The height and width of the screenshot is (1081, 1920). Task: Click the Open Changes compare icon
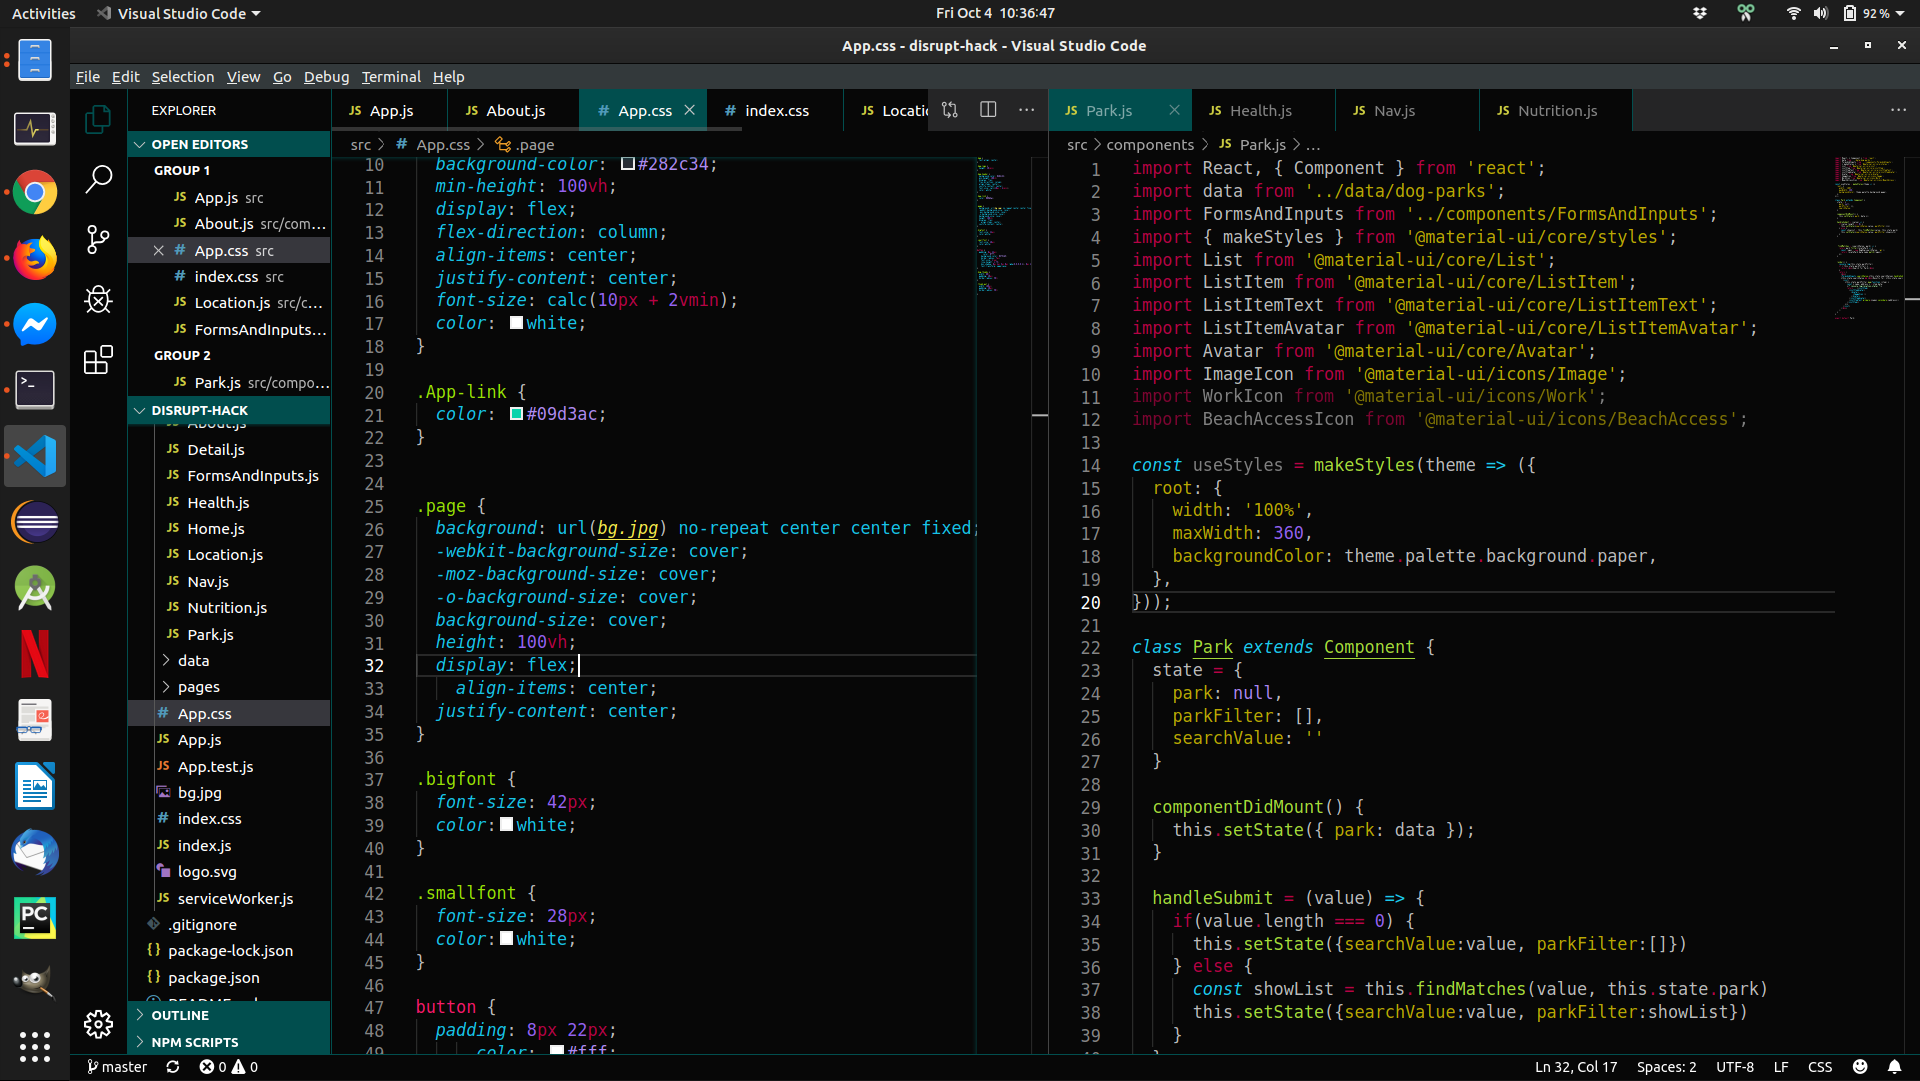(950, 110)
